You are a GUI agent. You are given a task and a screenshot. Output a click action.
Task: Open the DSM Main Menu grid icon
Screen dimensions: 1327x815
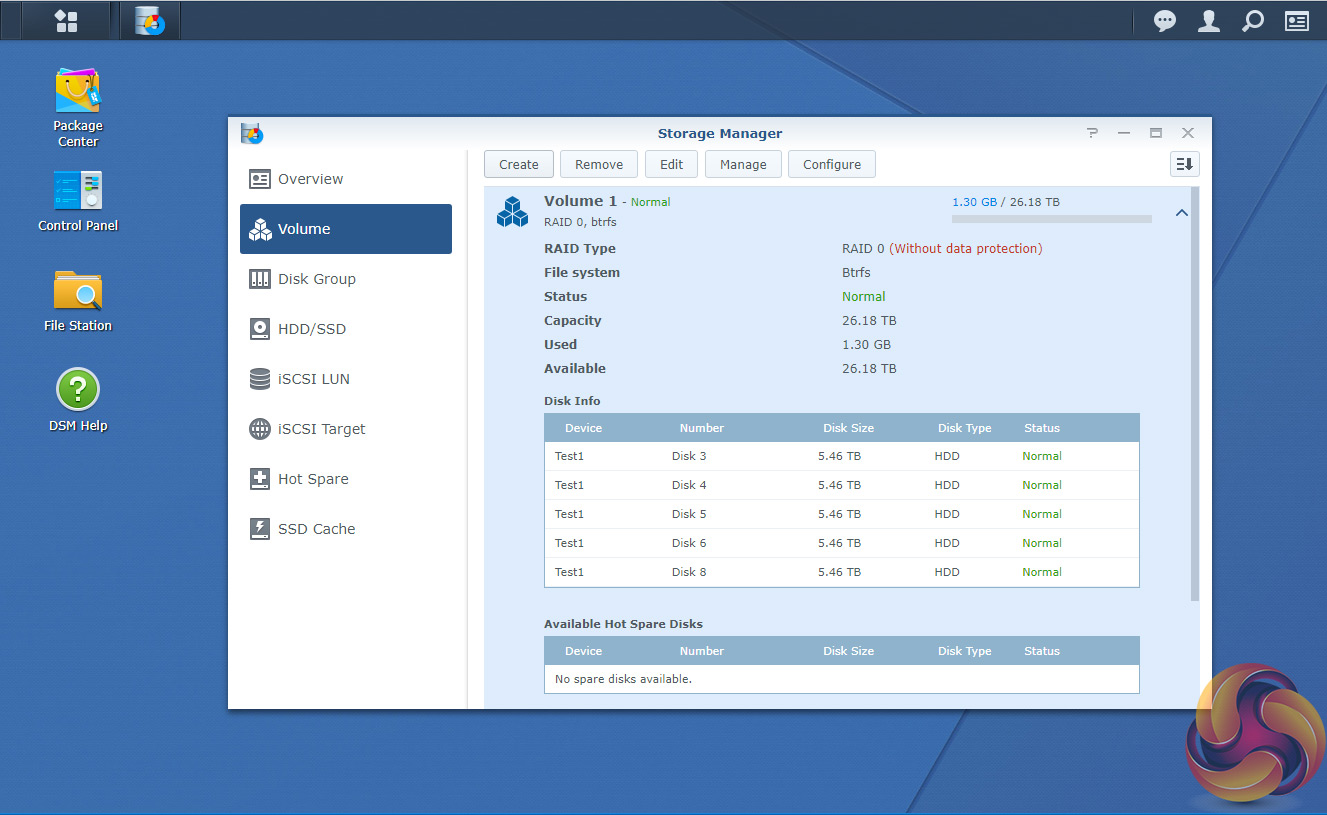coord(66,20)
